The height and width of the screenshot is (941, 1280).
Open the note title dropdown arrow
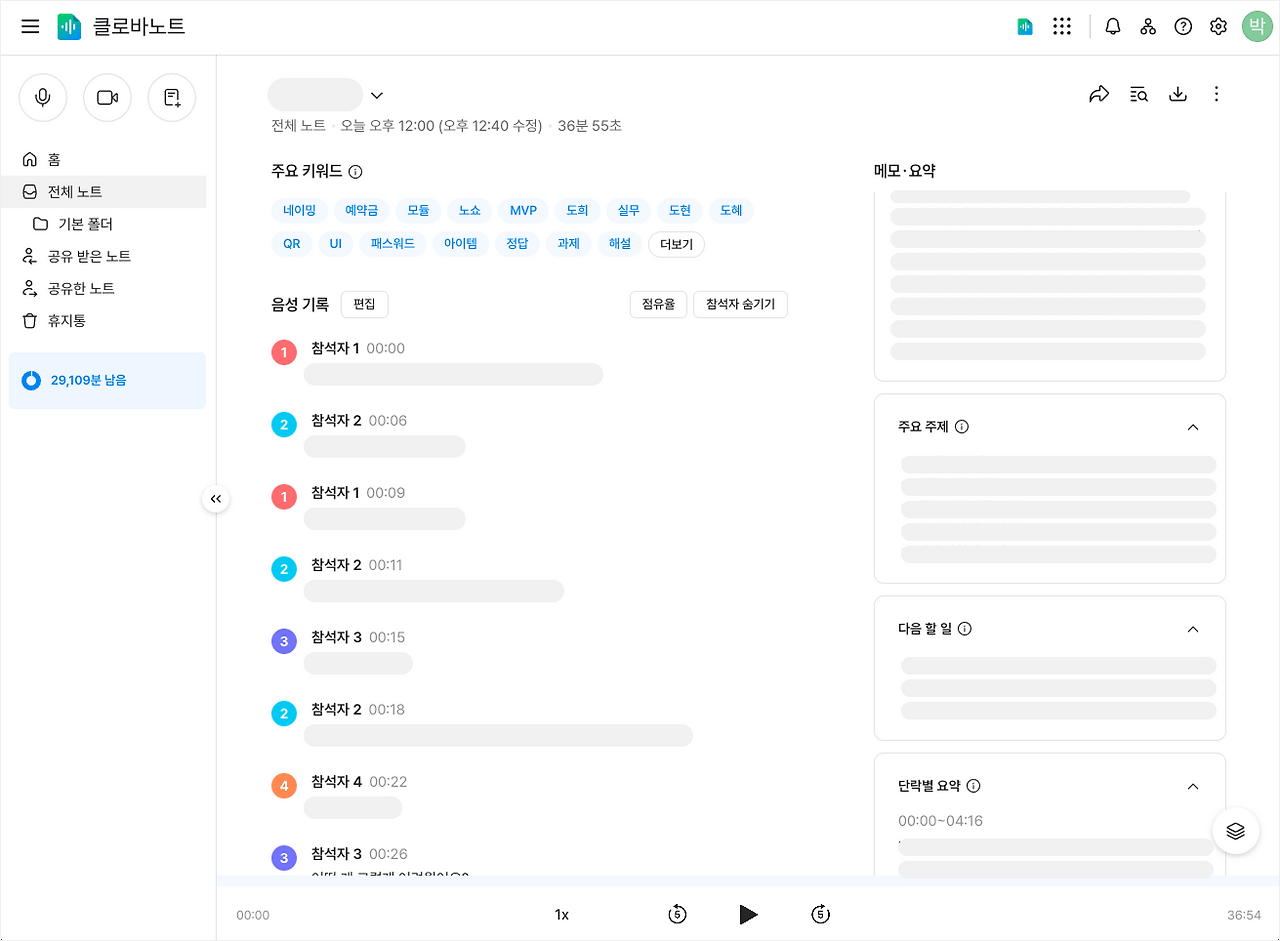tap(377, 95)
